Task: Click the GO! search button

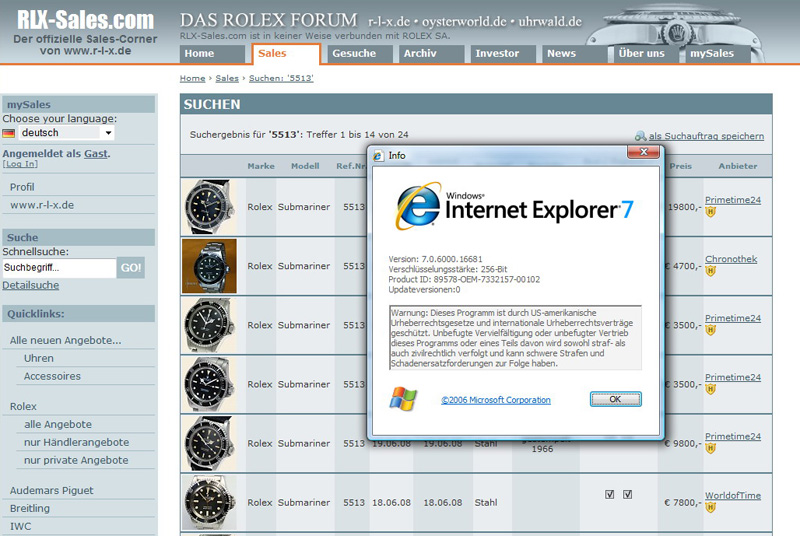Action: pos(131,268)
